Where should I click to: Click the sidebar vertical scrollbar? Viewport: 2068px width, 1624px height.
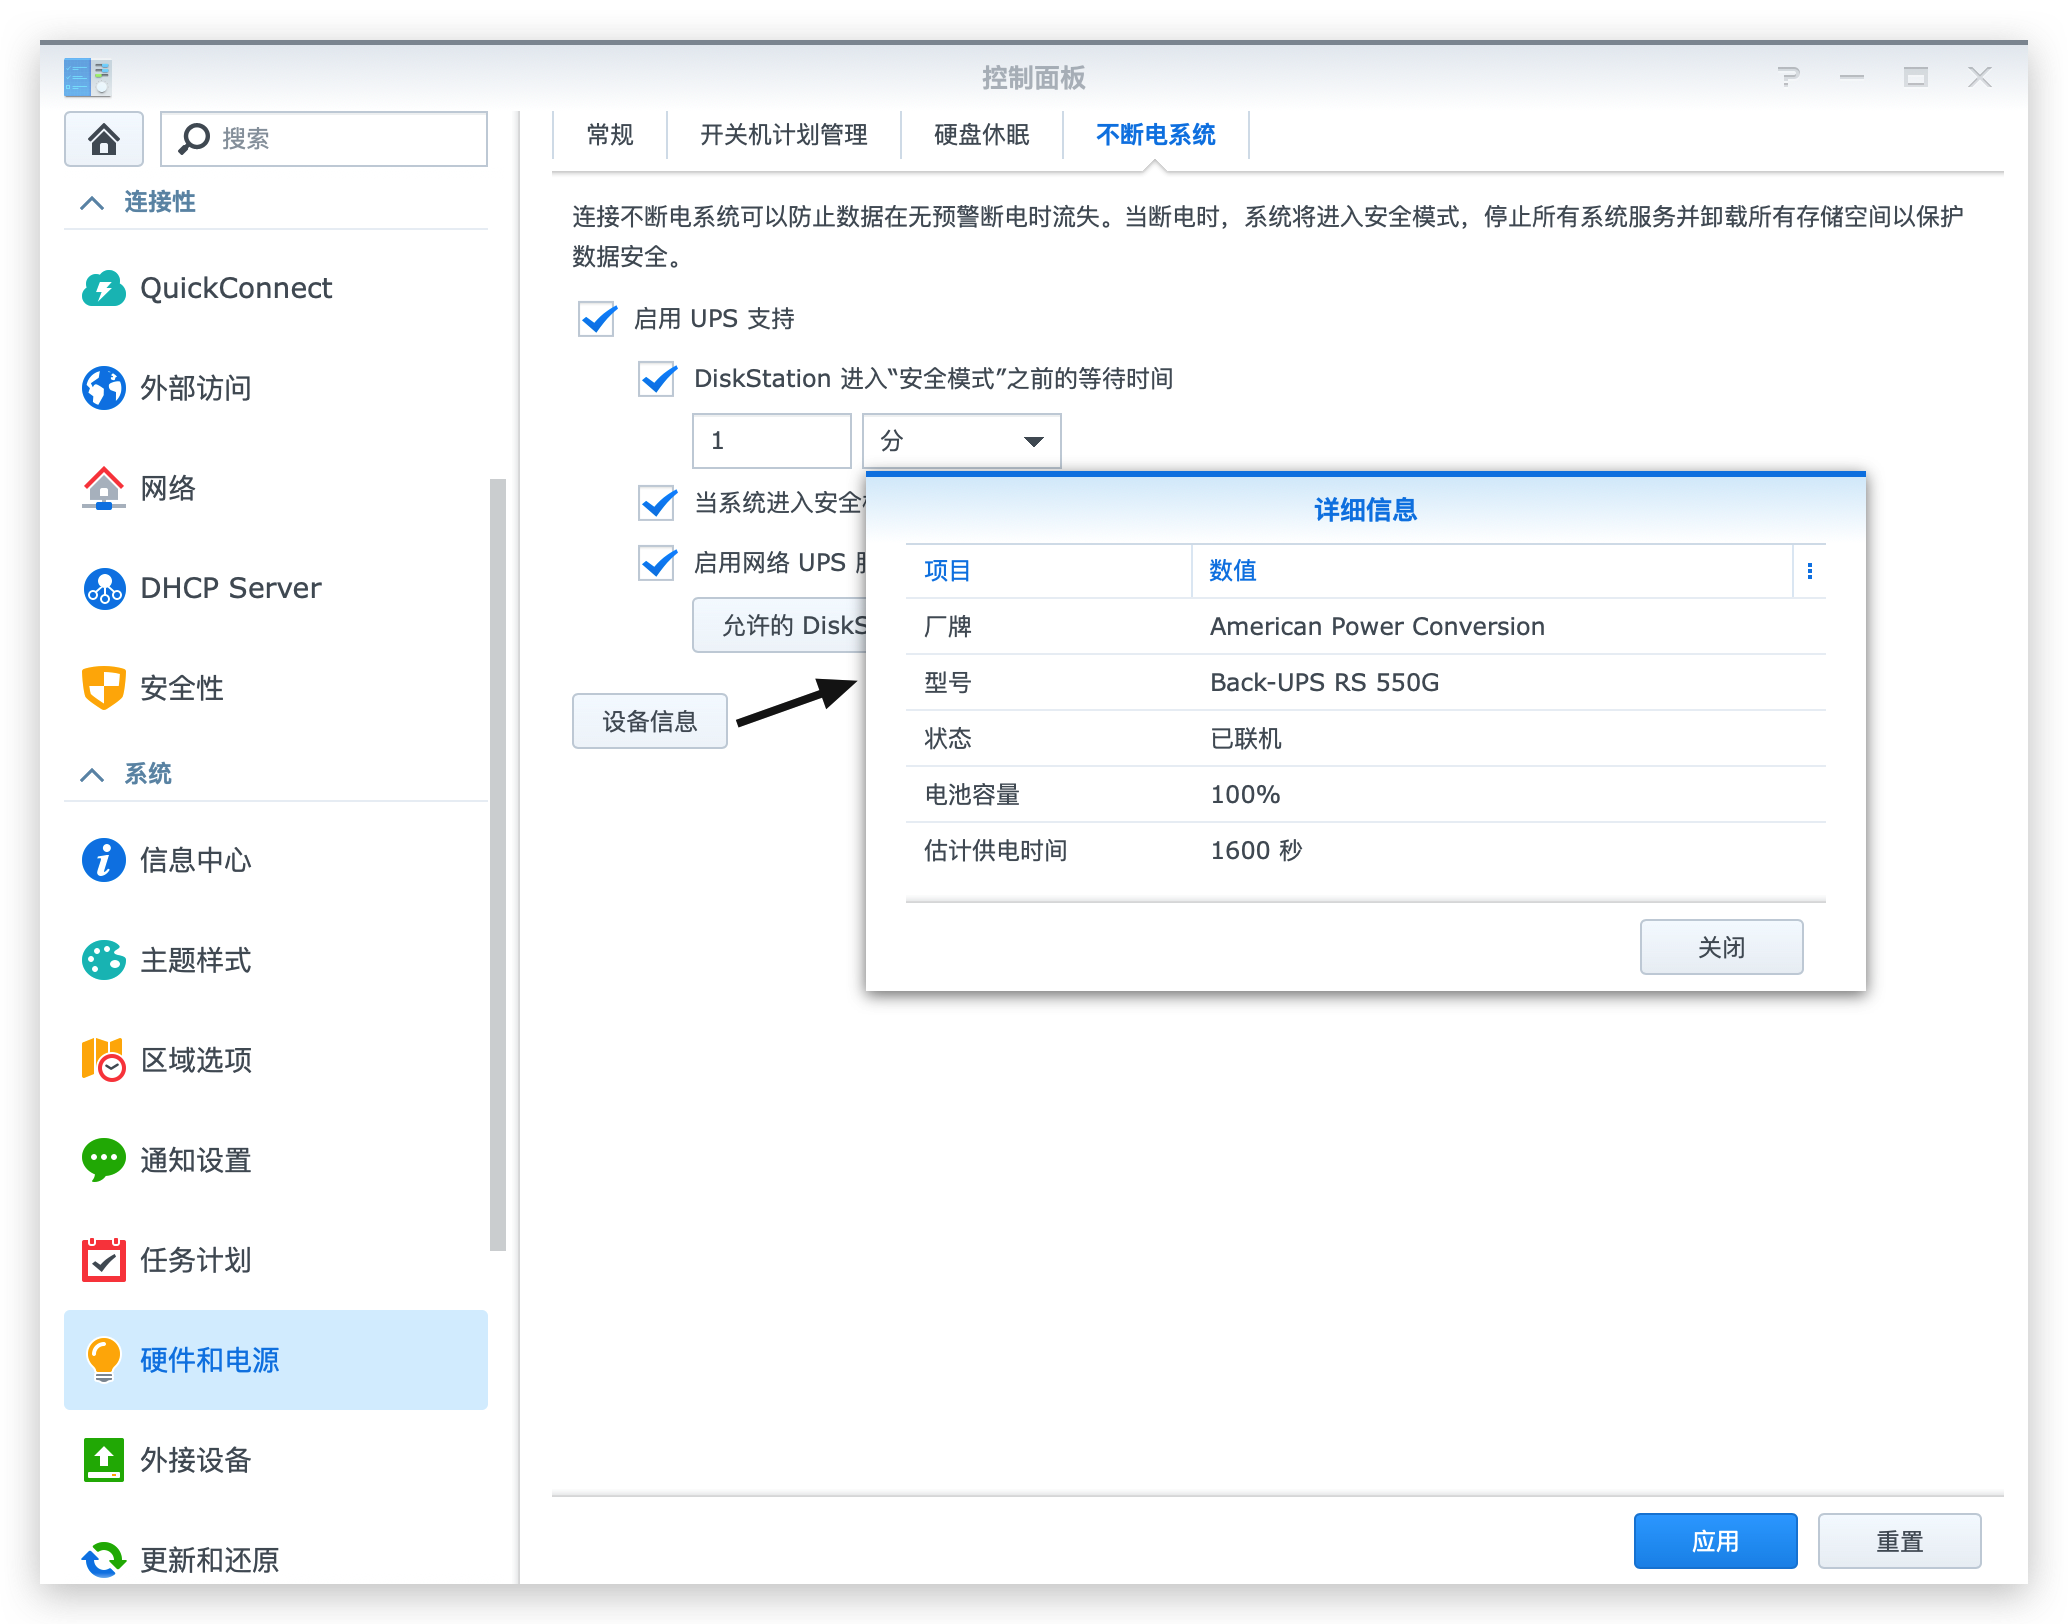pyautogui.click(x=497, y=864)
